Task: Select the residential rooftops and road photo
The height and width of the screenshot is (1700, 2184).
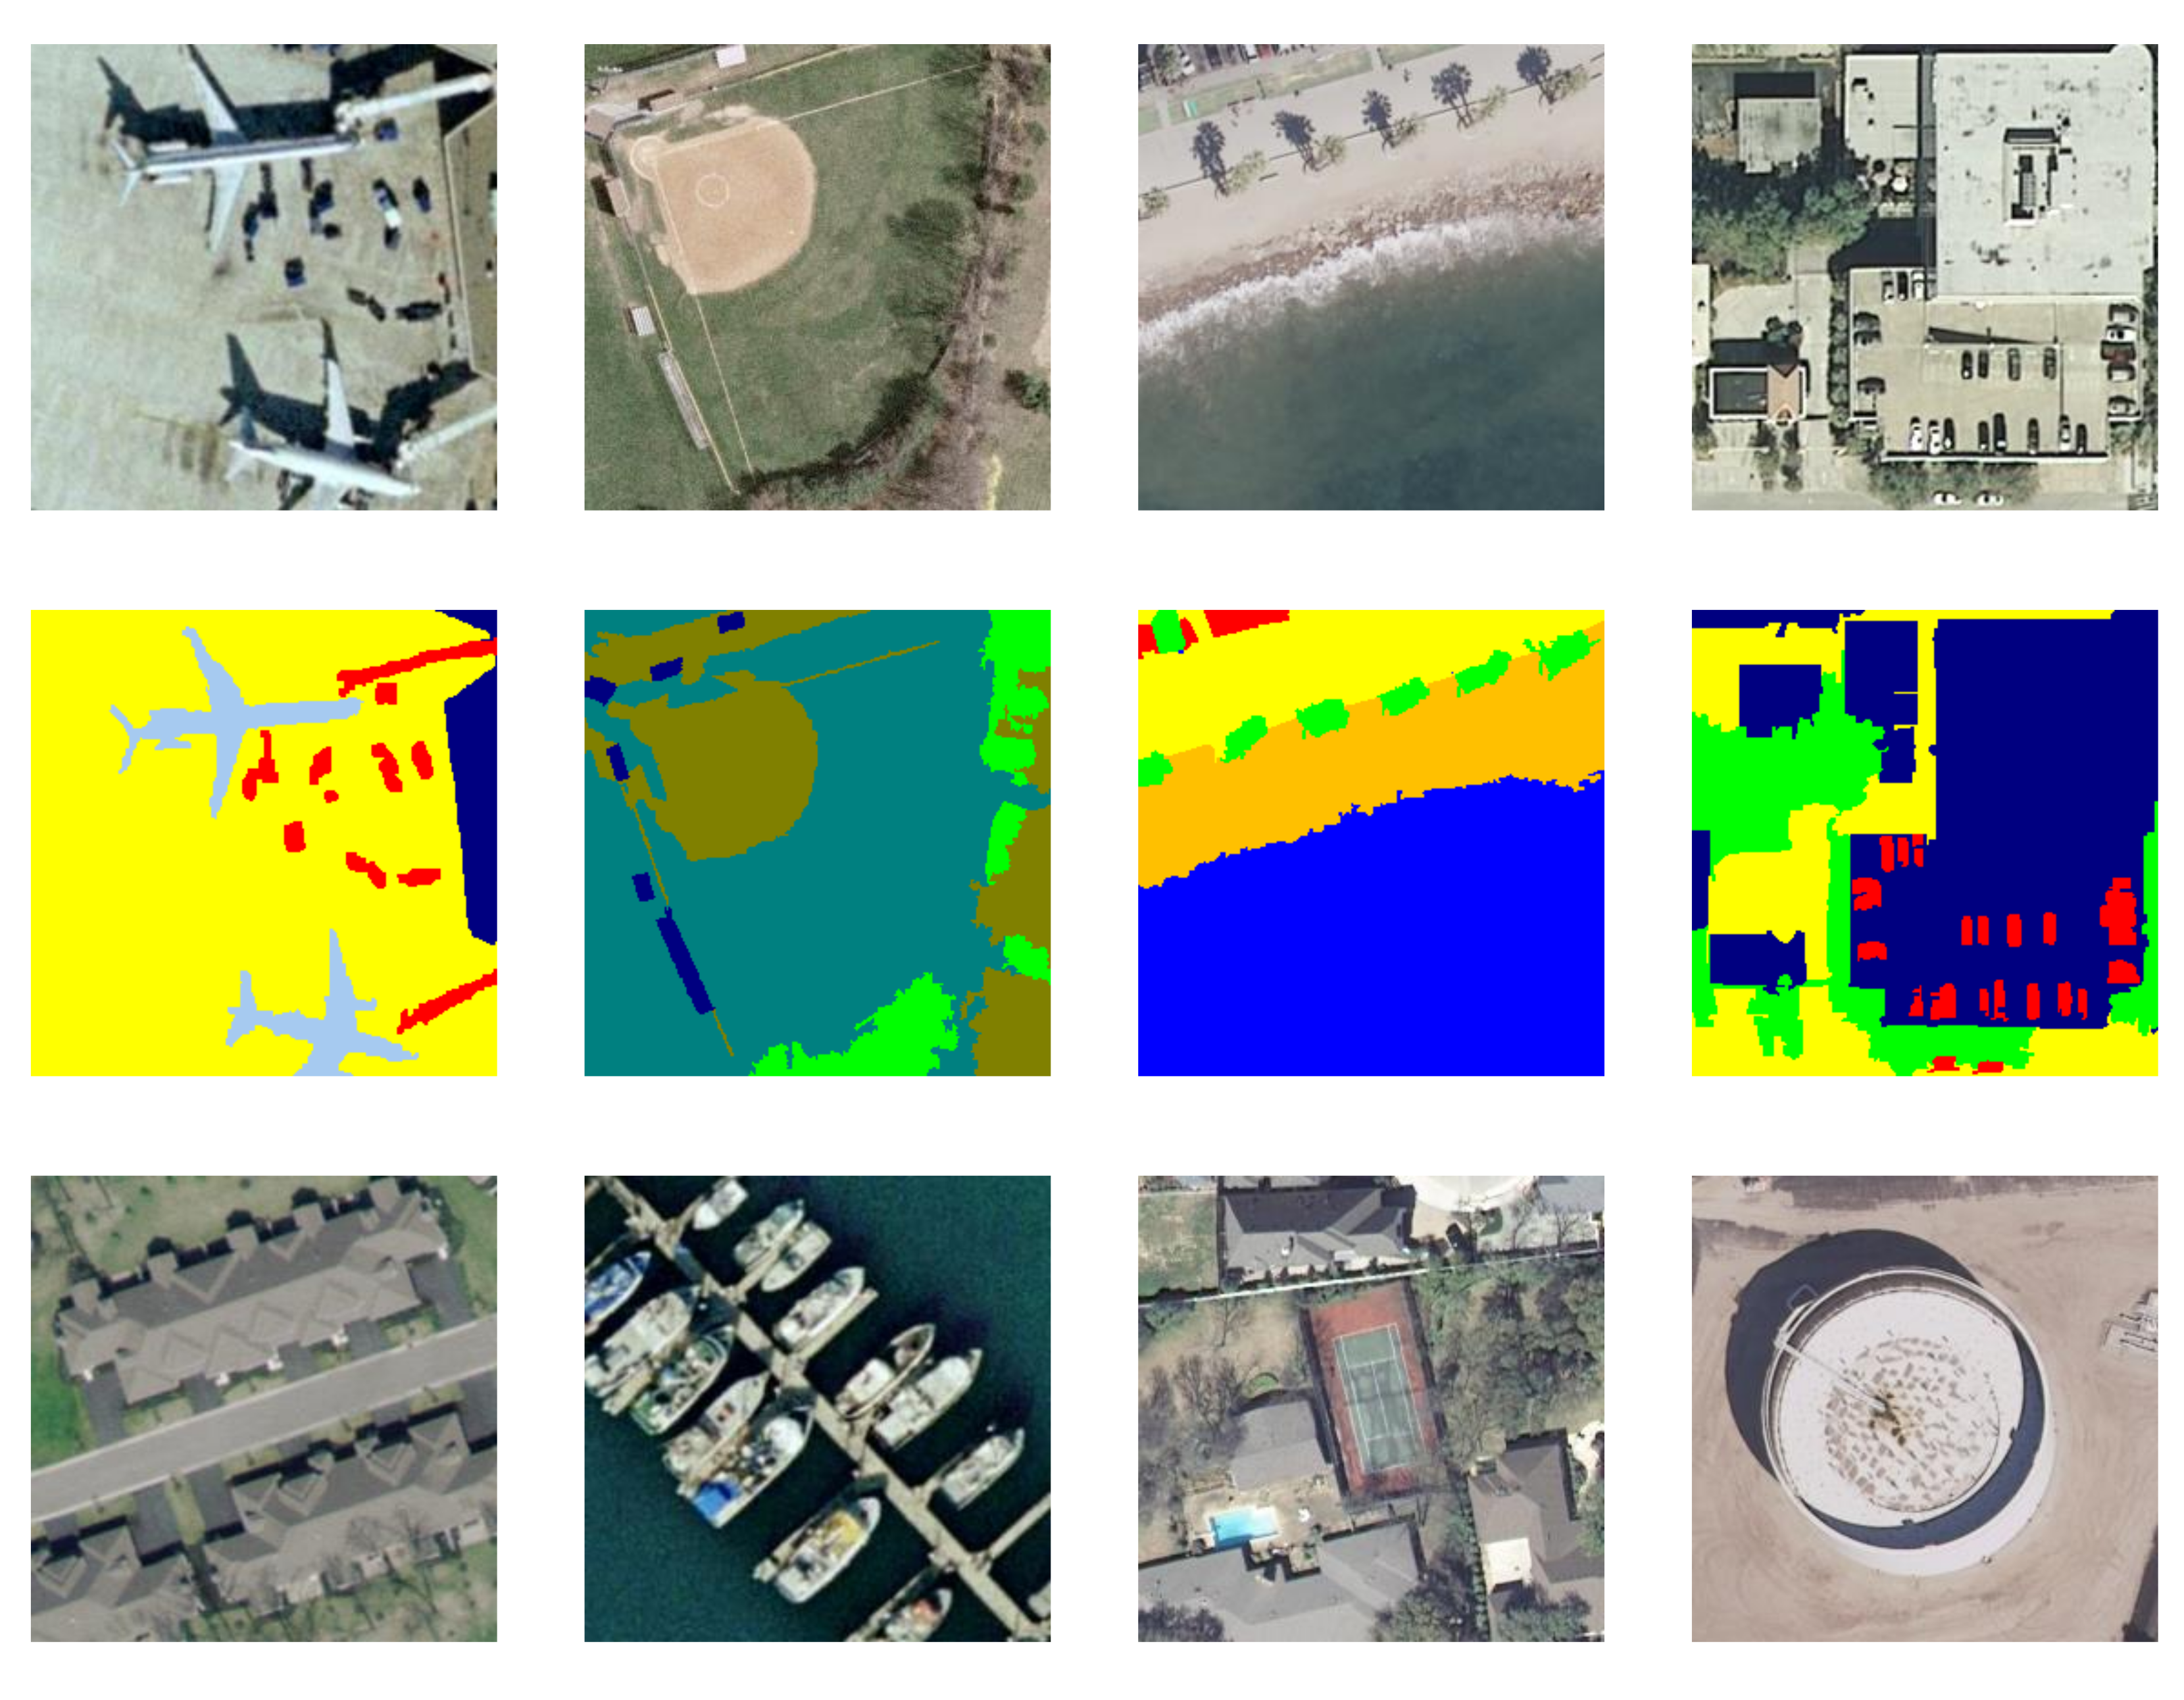Action: [x=264, y=1408]
